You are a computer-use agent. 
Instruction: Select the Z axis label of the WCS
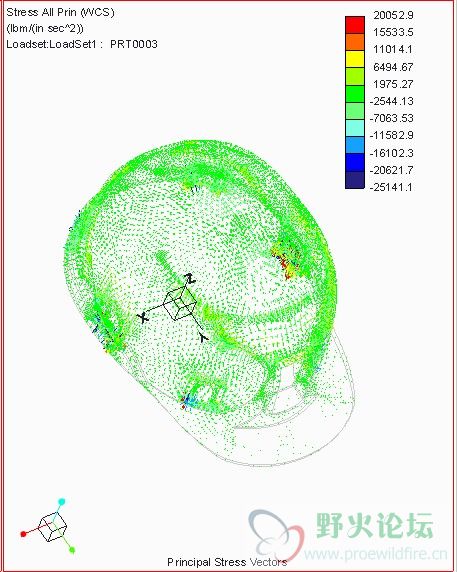pyautogui.click(x=190, y=279)
